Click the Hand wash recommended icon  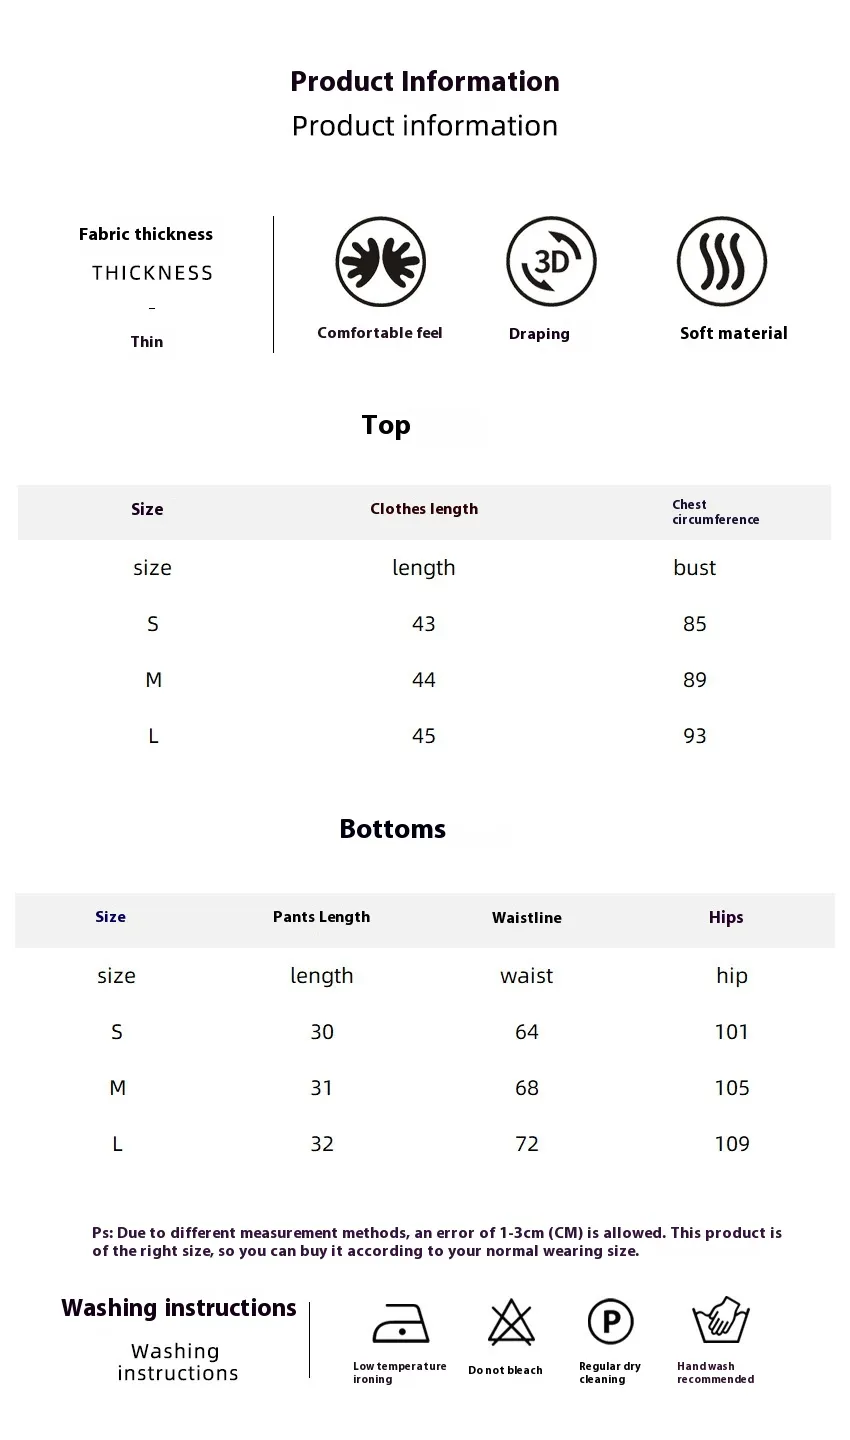point(721,1321)
